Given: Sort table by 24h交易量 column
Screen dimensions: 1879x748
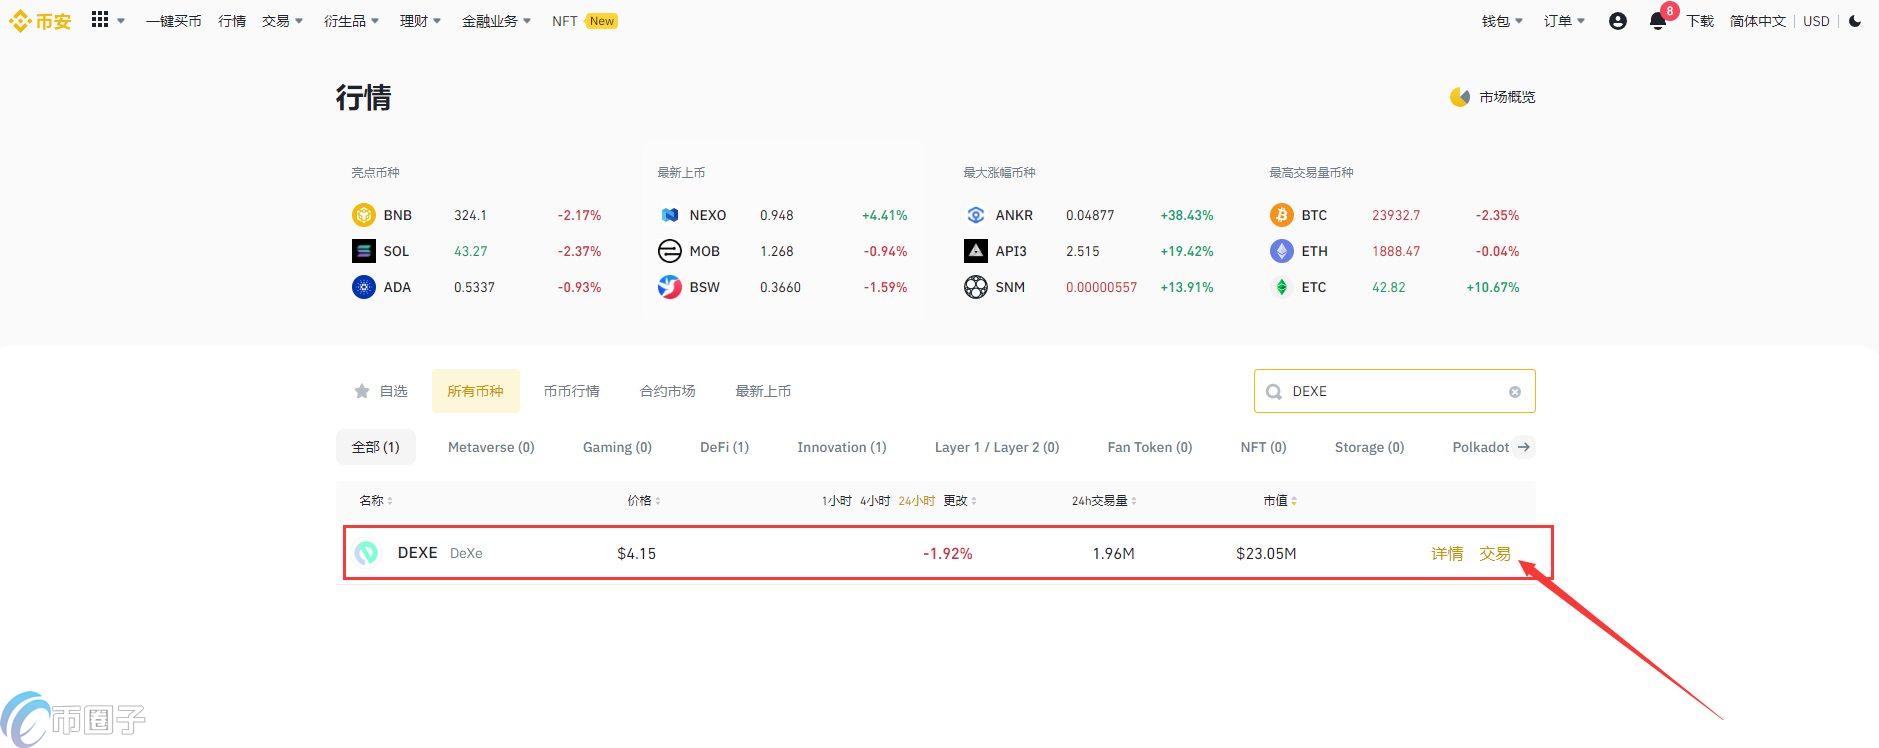Looking at the screenshot, I should pyautogui.click(x=1104, y=501).
